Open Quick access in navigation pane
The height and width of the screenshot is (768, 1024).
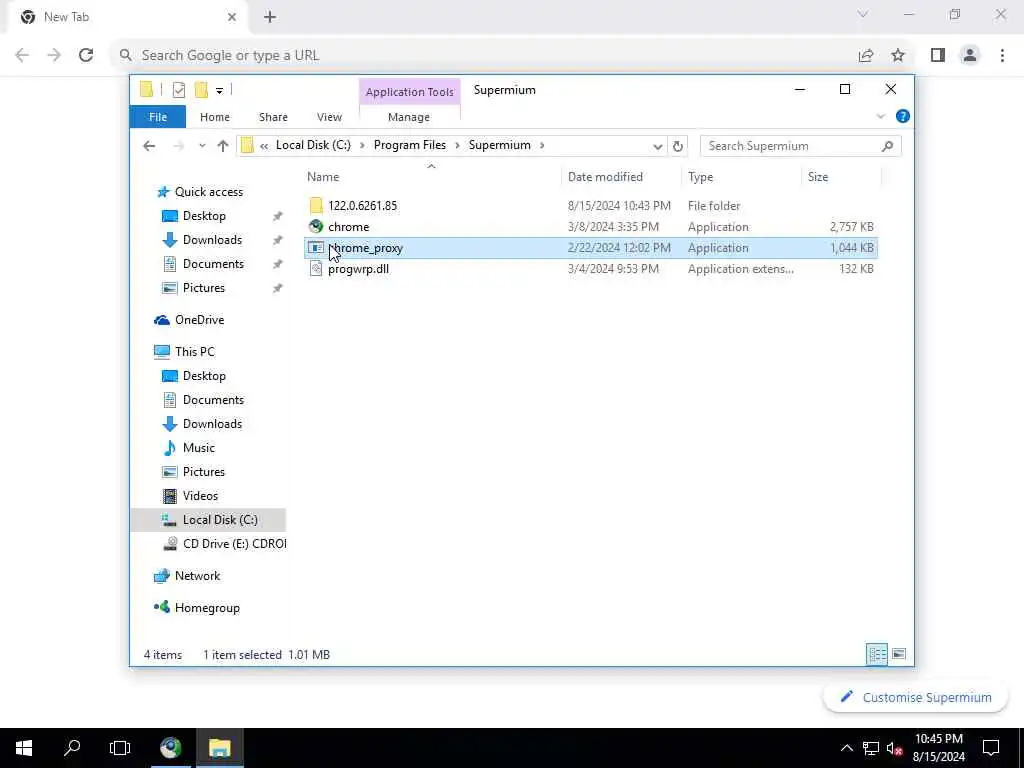tap(208, 192)
